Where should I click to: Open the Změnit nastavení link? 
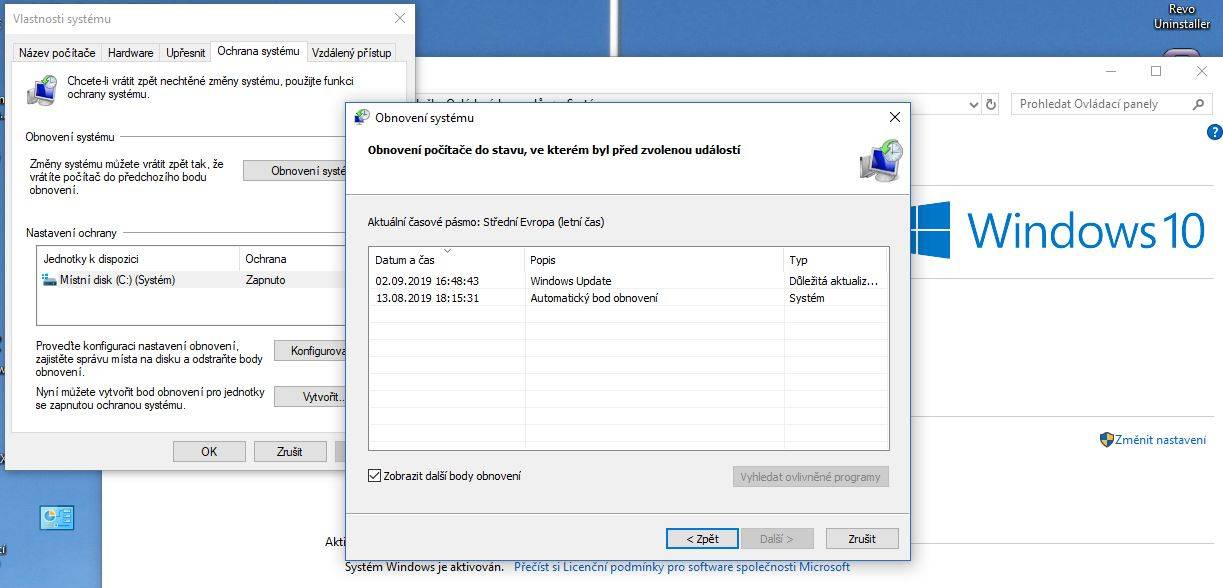click(x=1161, y=440)
